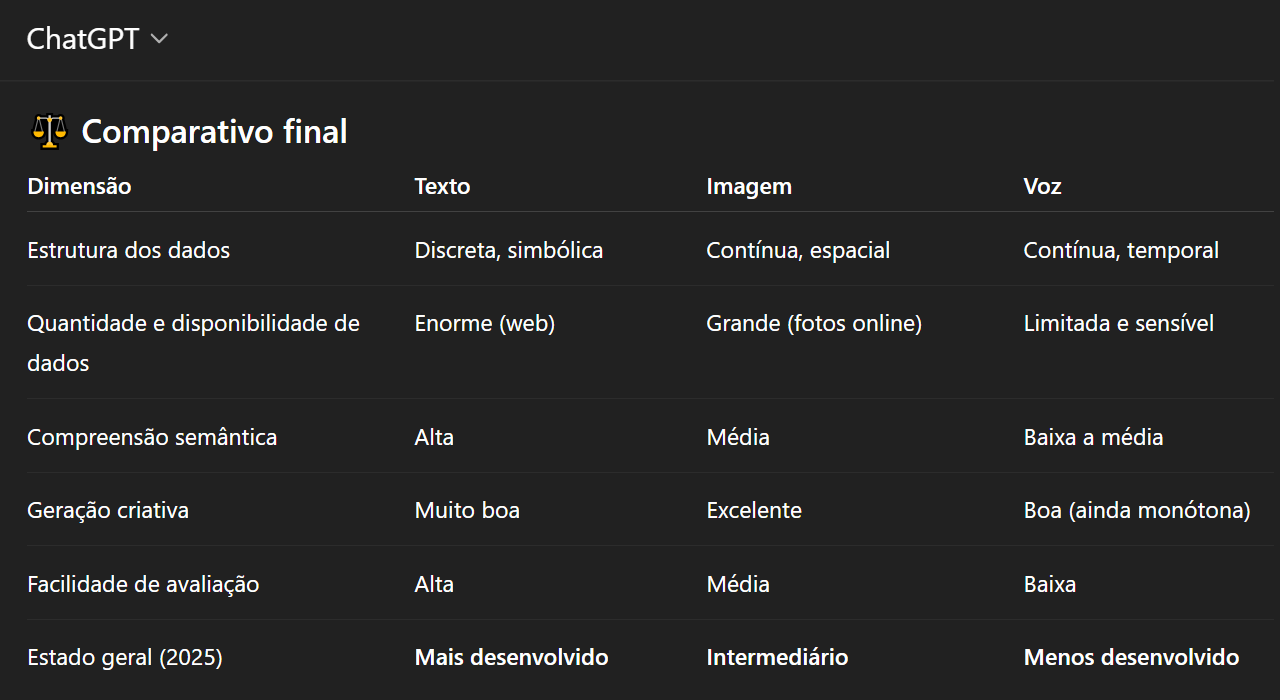This screenshot has width=1280, height=700.
Task: Click the balance scale emoji icon
Action: click(48, 132)
